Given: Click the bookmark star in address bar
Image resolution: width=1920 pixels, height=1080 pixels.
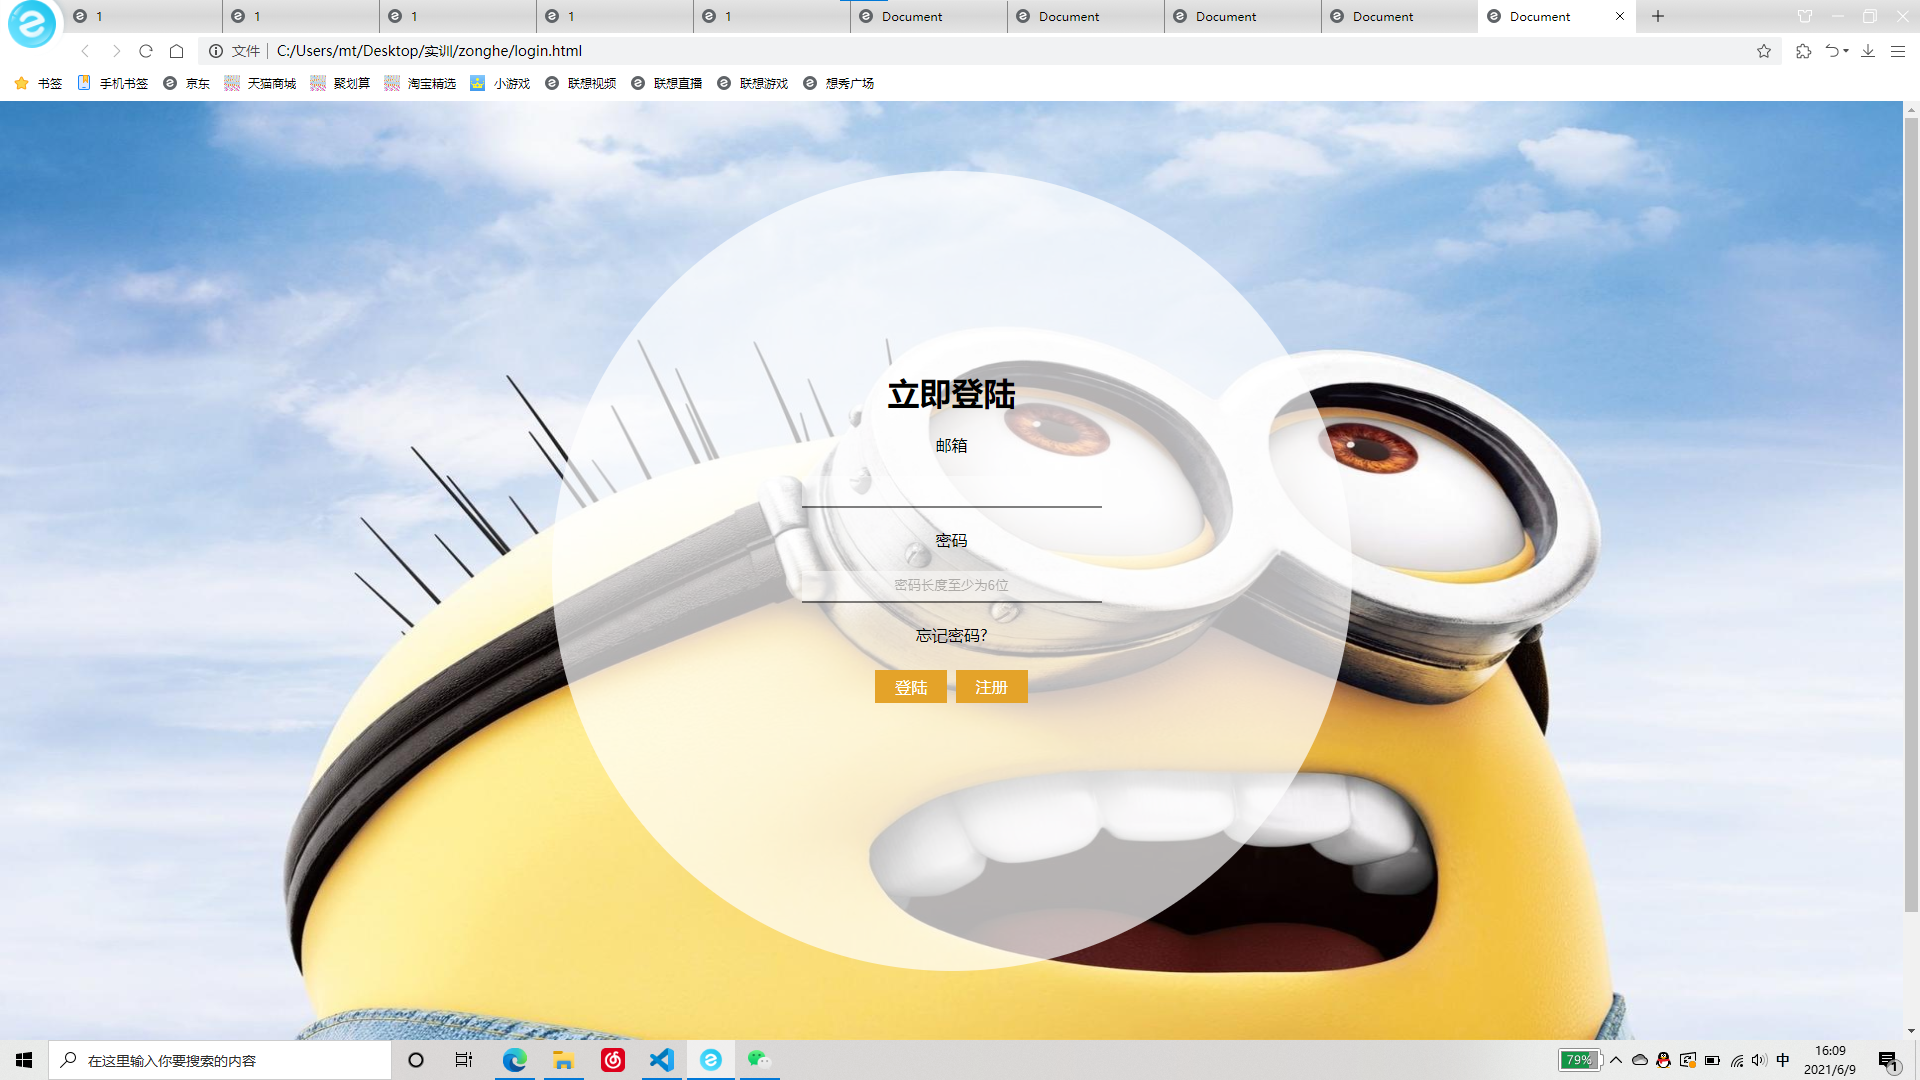Looking at the screenshot, I should coord(1764,51).
